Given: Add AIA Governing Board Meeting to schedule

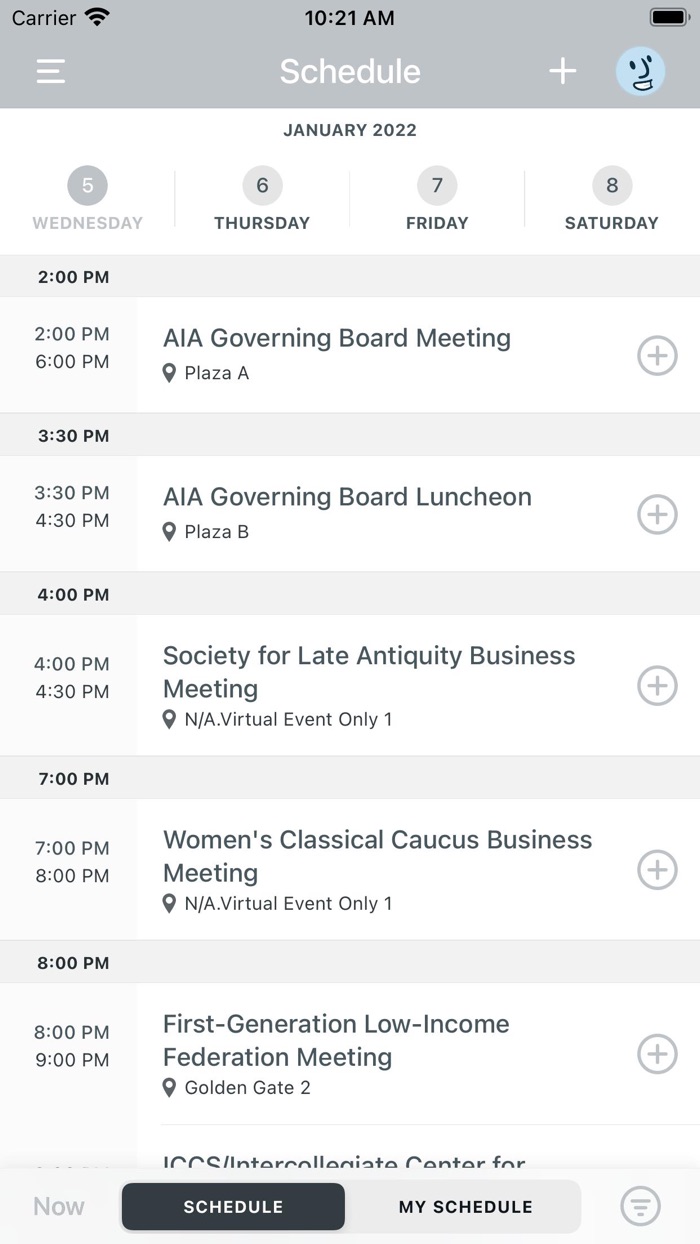Looking at the screenshot, I should coord(657,355).
